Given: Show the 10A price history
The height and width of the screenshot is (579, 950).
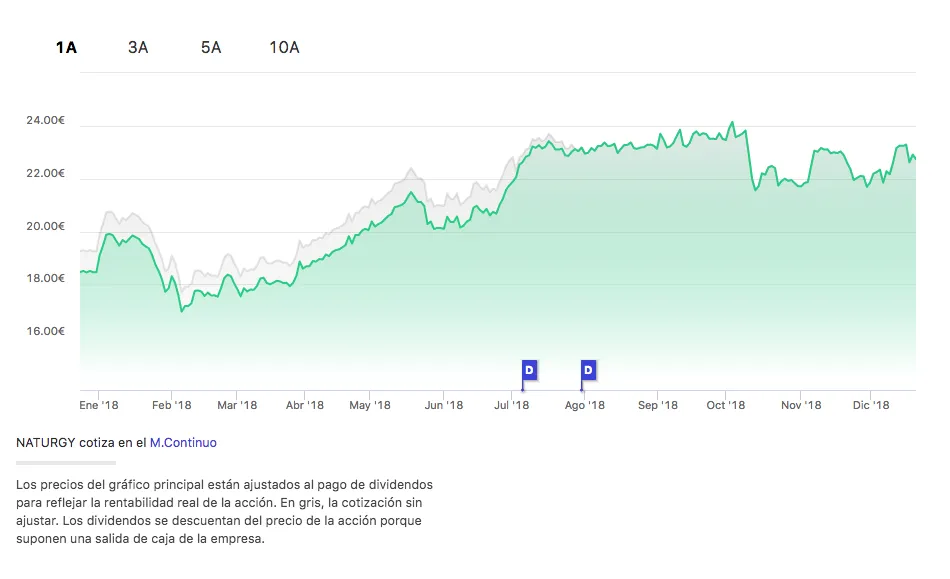Looking at the screenshot, I should coord(284,47).
